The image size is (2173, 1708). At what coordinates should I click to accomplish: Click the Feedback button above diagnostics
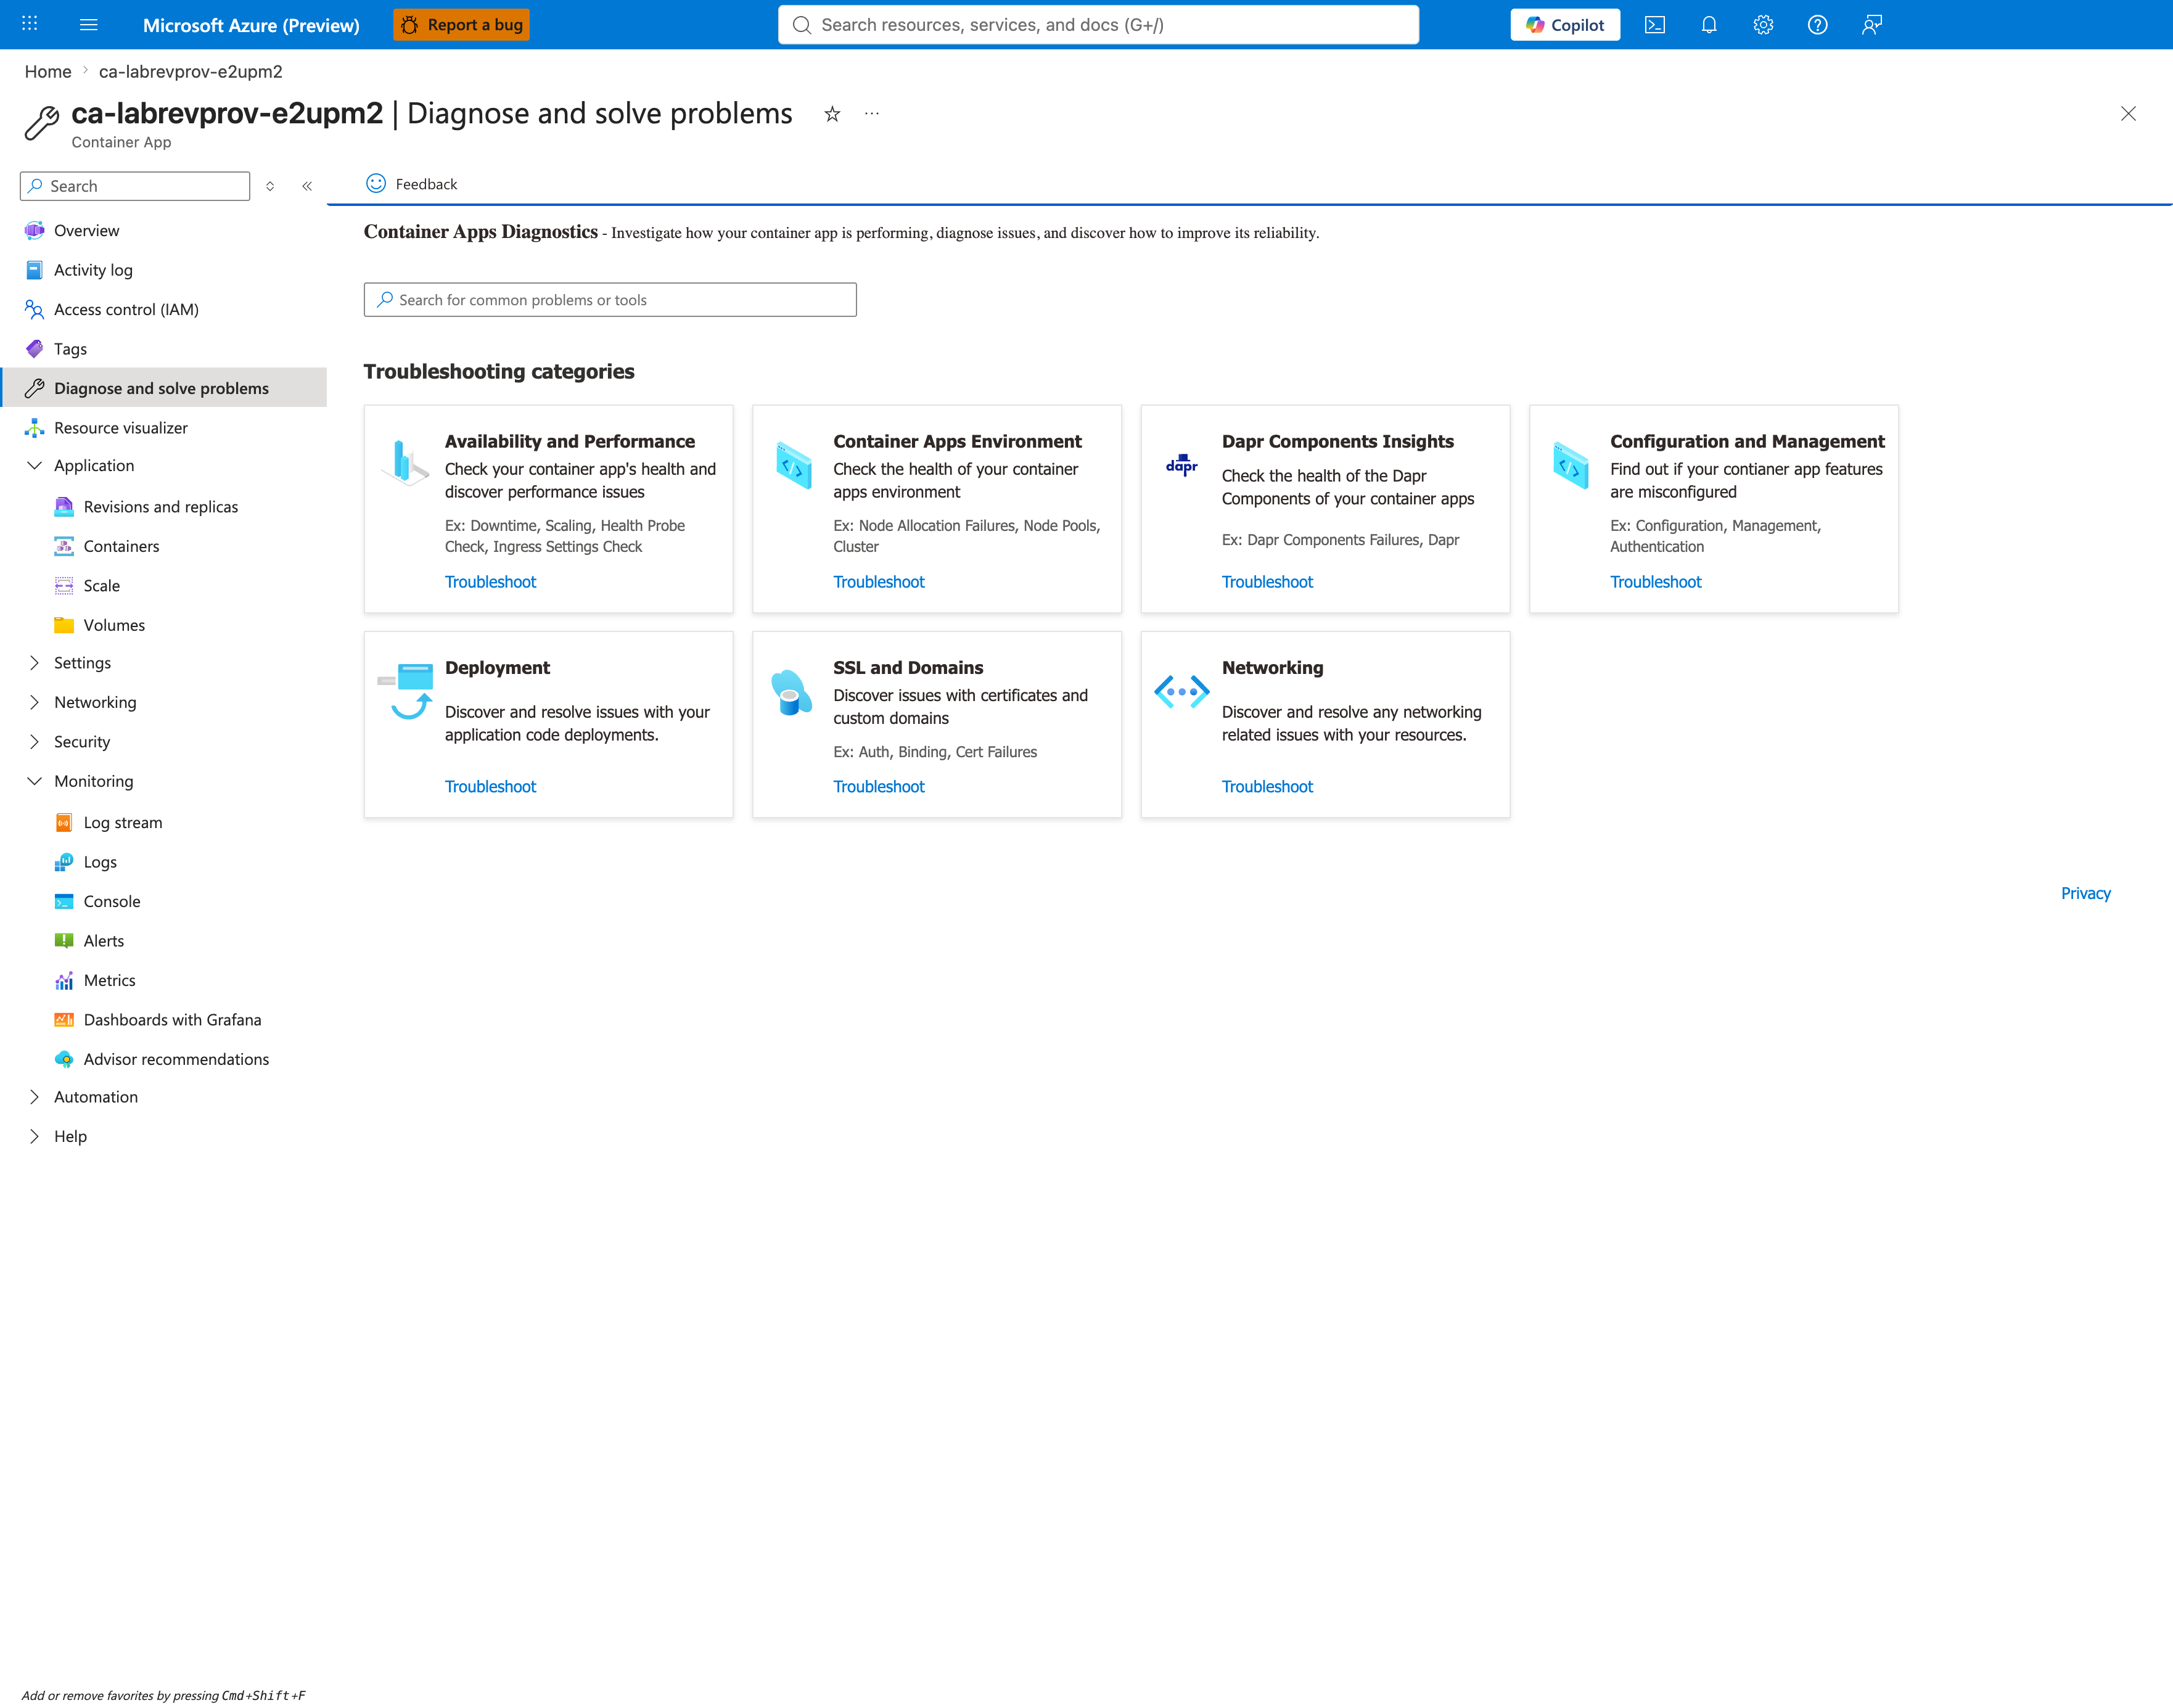tap(412, 184)
